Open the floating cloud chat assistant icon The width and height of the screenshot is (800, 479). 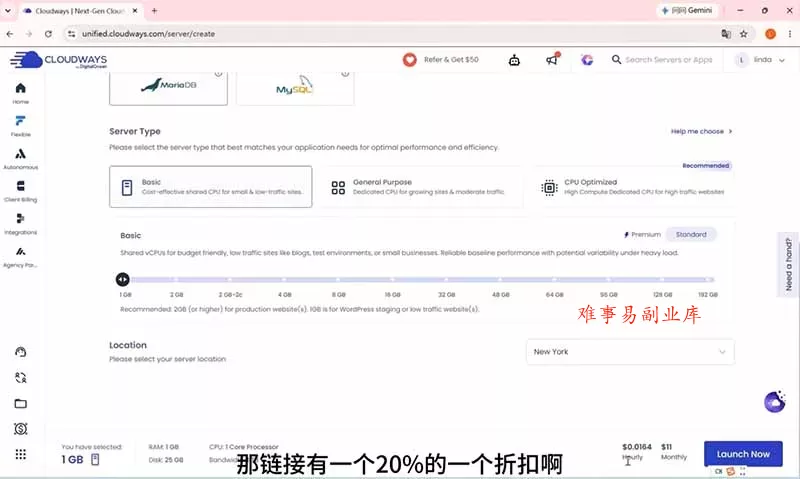click(x=774, y=402)
